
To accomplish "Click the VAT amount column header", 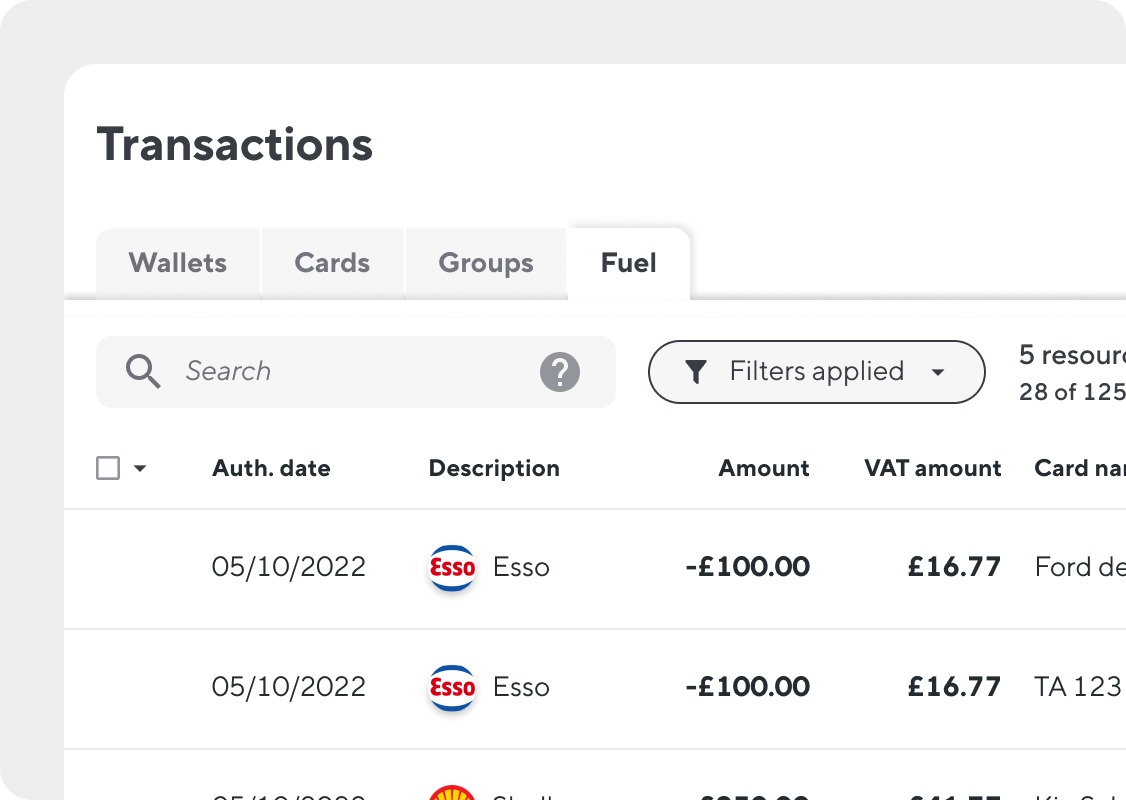I will point(933,468).
